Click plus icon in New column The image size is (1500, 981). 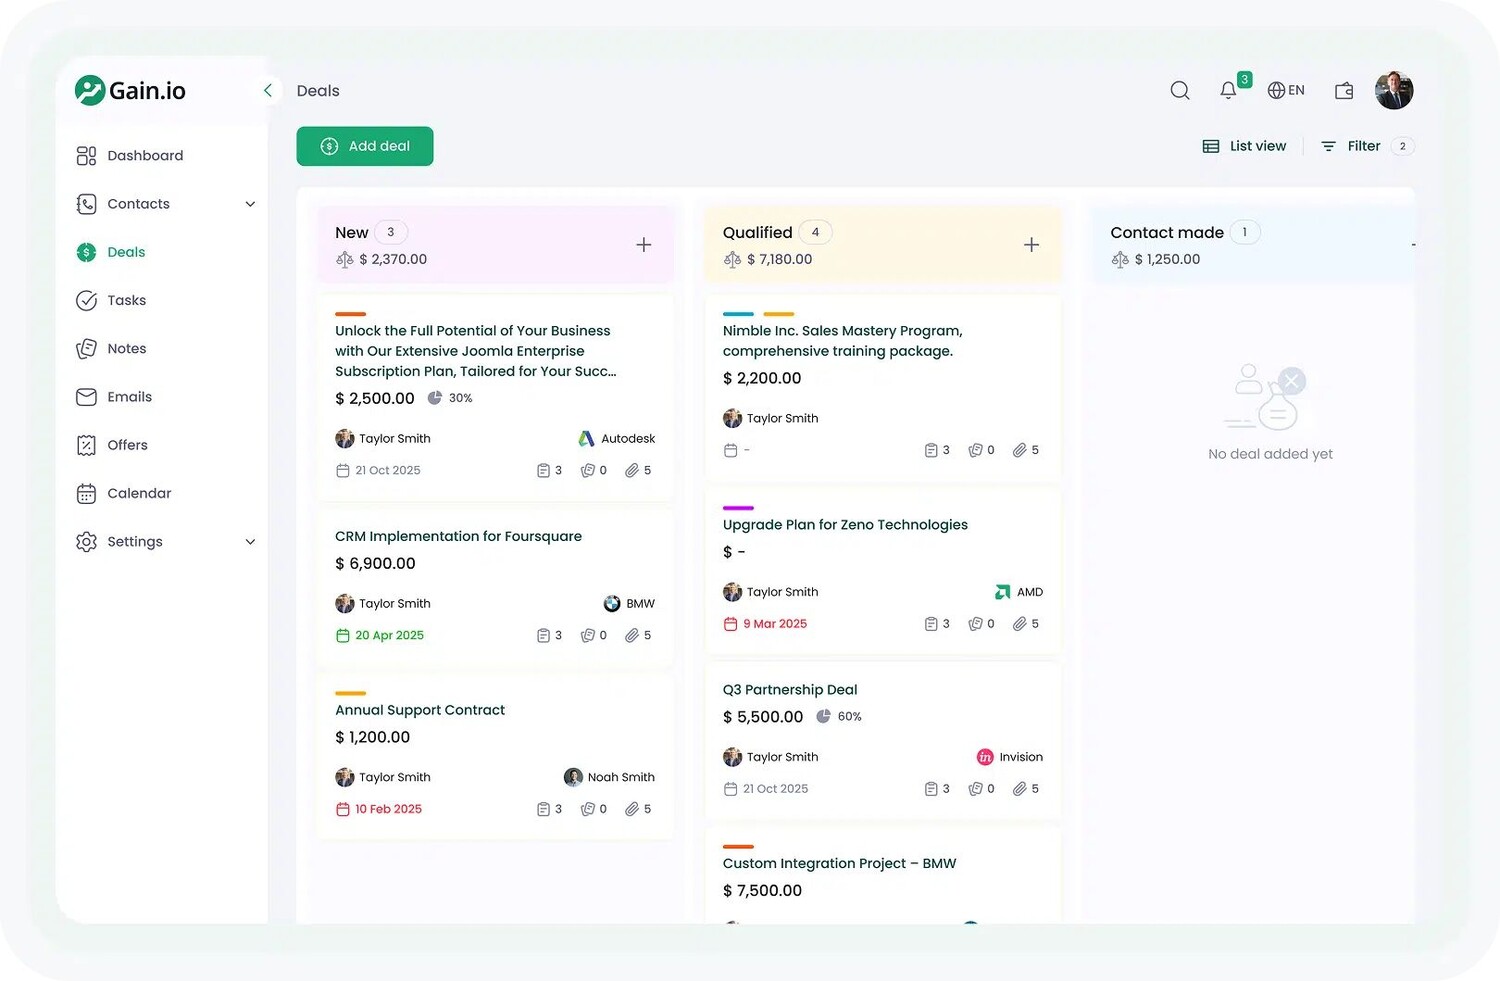[x=644, y=245]
